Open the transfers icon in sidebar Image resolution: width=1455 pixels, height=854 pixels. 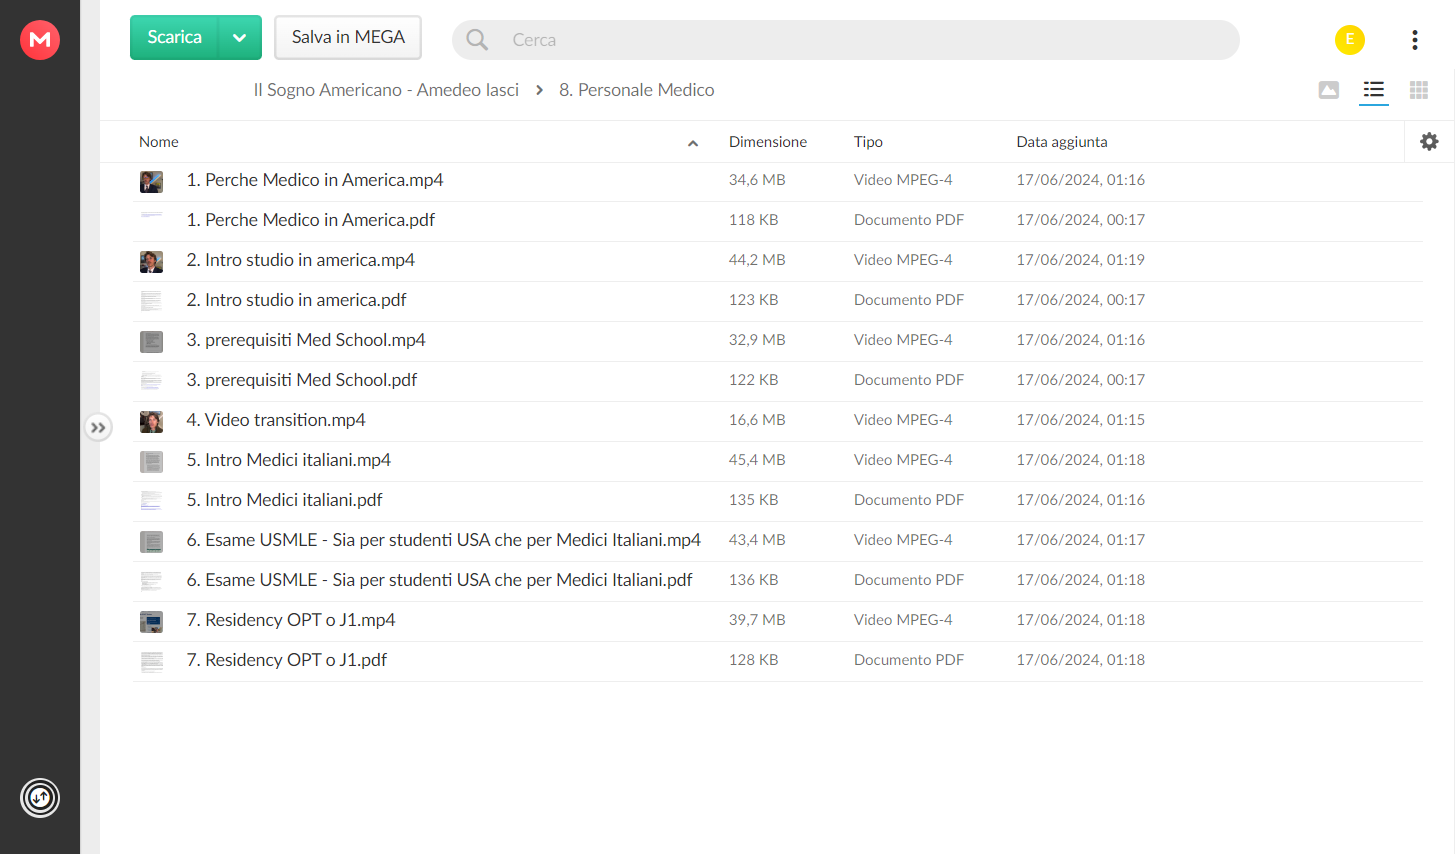tap(40, 798)
